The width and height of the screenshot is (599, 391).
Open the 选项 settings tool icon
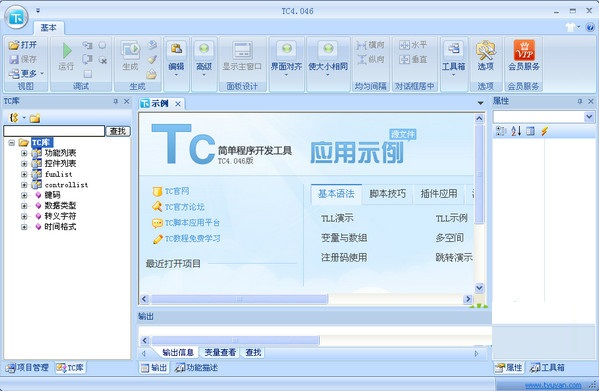[485, 50]
